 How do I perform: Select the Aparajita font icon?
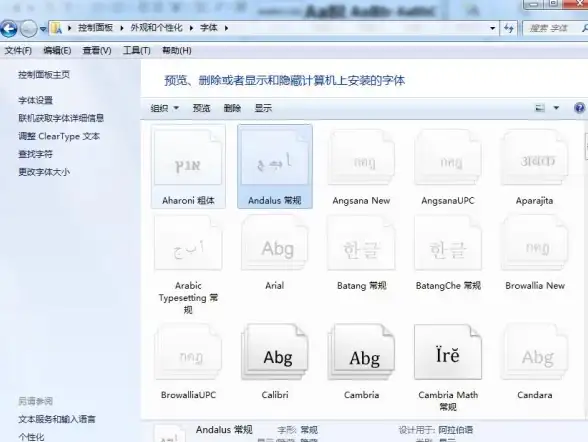click(534, 157)
